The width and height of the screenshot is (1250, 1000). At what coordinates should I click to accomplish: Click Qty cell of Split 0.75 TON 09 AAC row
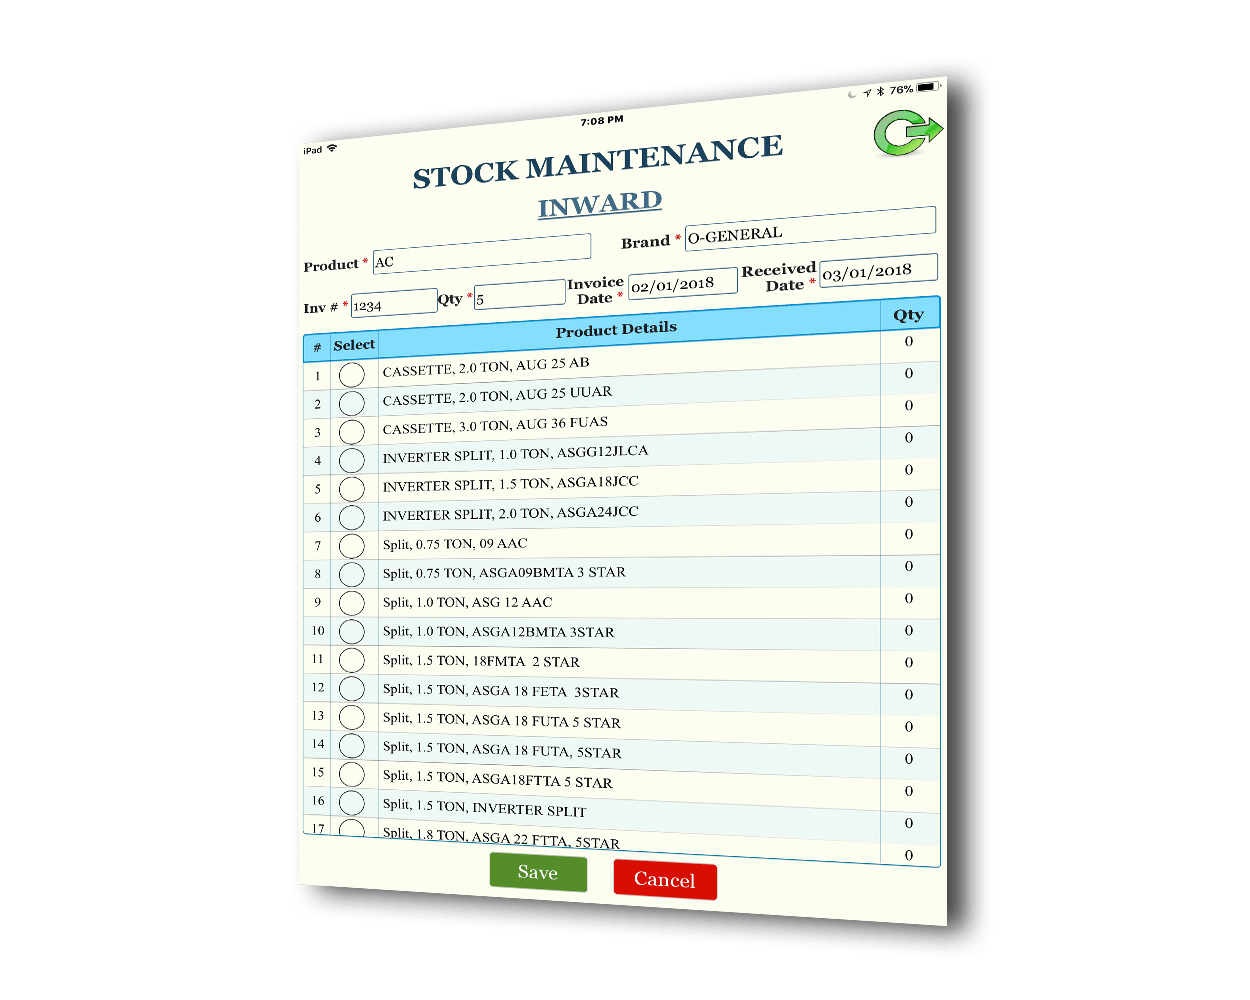coord(909,534)
